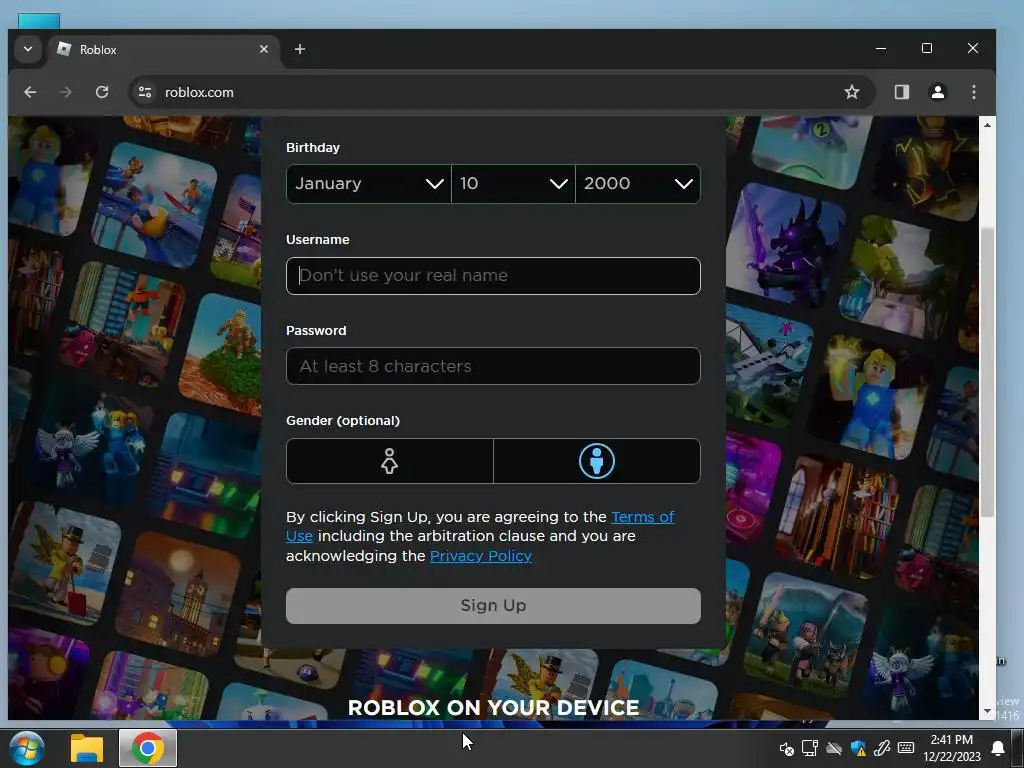Open the Privacy Policy link
Viewport: 1024px width, 768px height.
481,556
